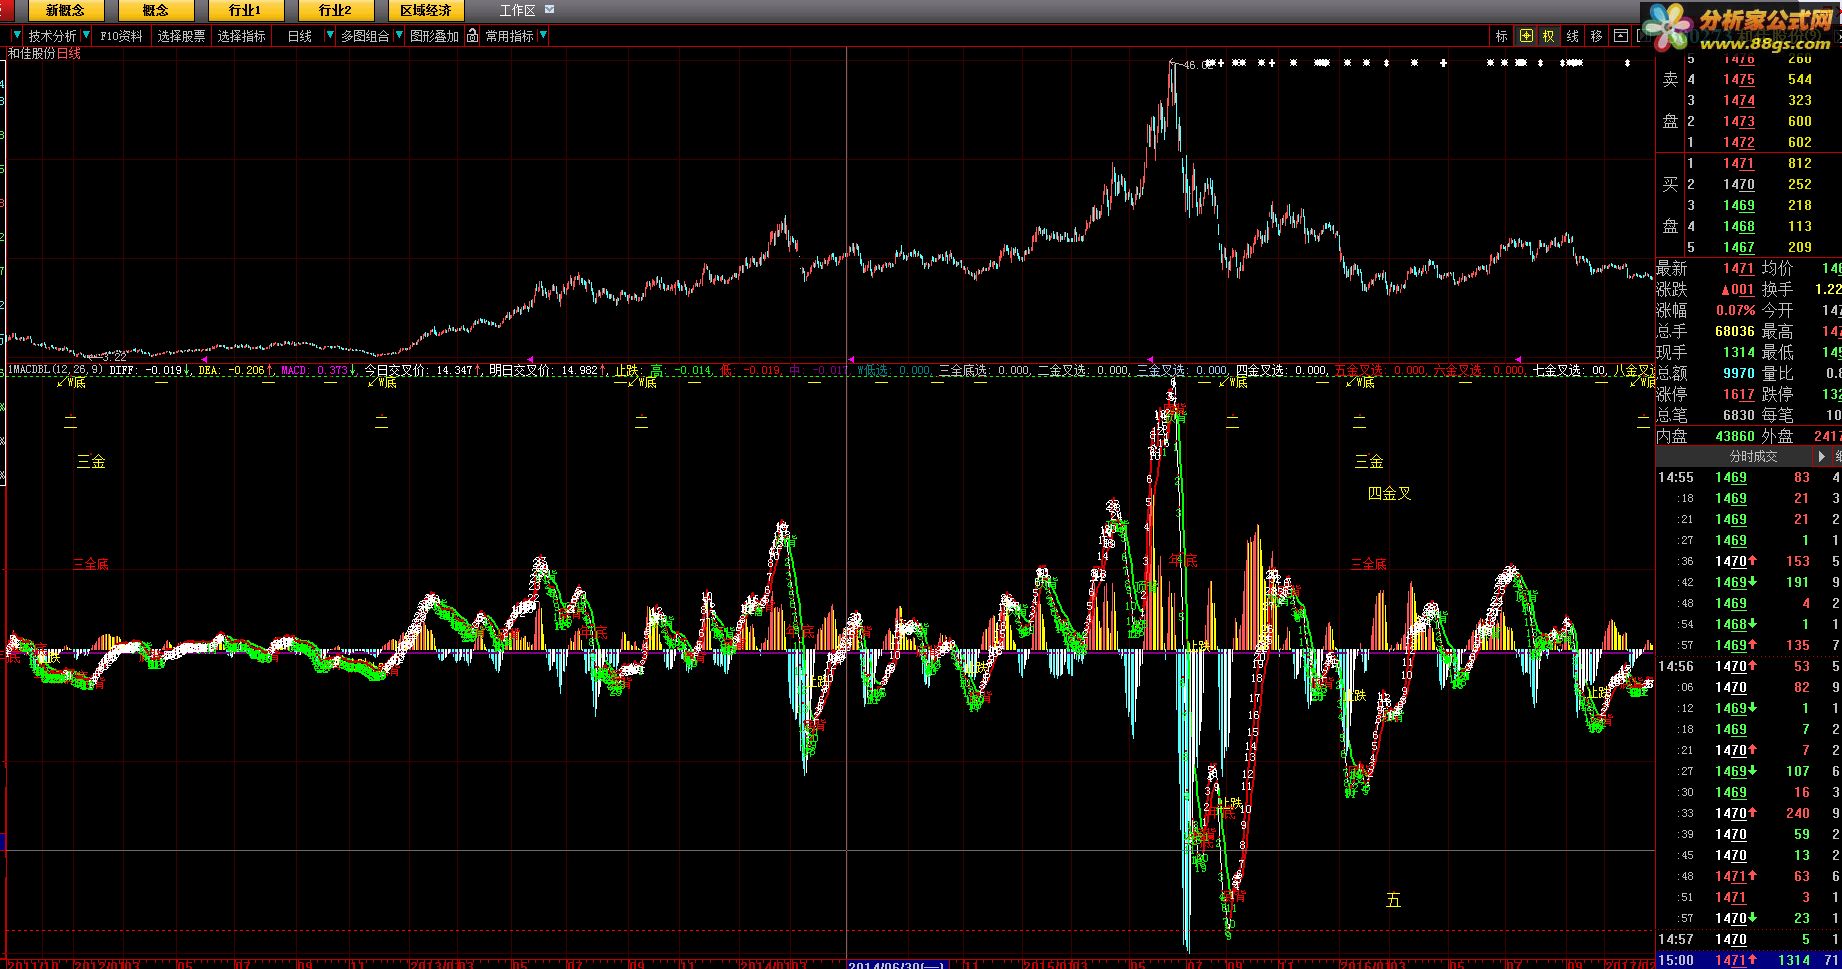Image resolution: width=1842 pixels, height=969 pixels.
Task: Open the dropdown arrow after 日线
Action: (x=330, y=36)
